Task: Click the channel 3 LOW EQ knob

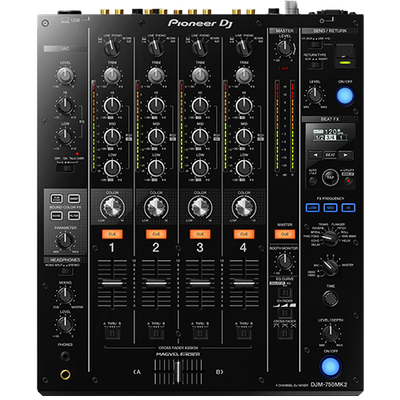Action: (x=200, y=168)
